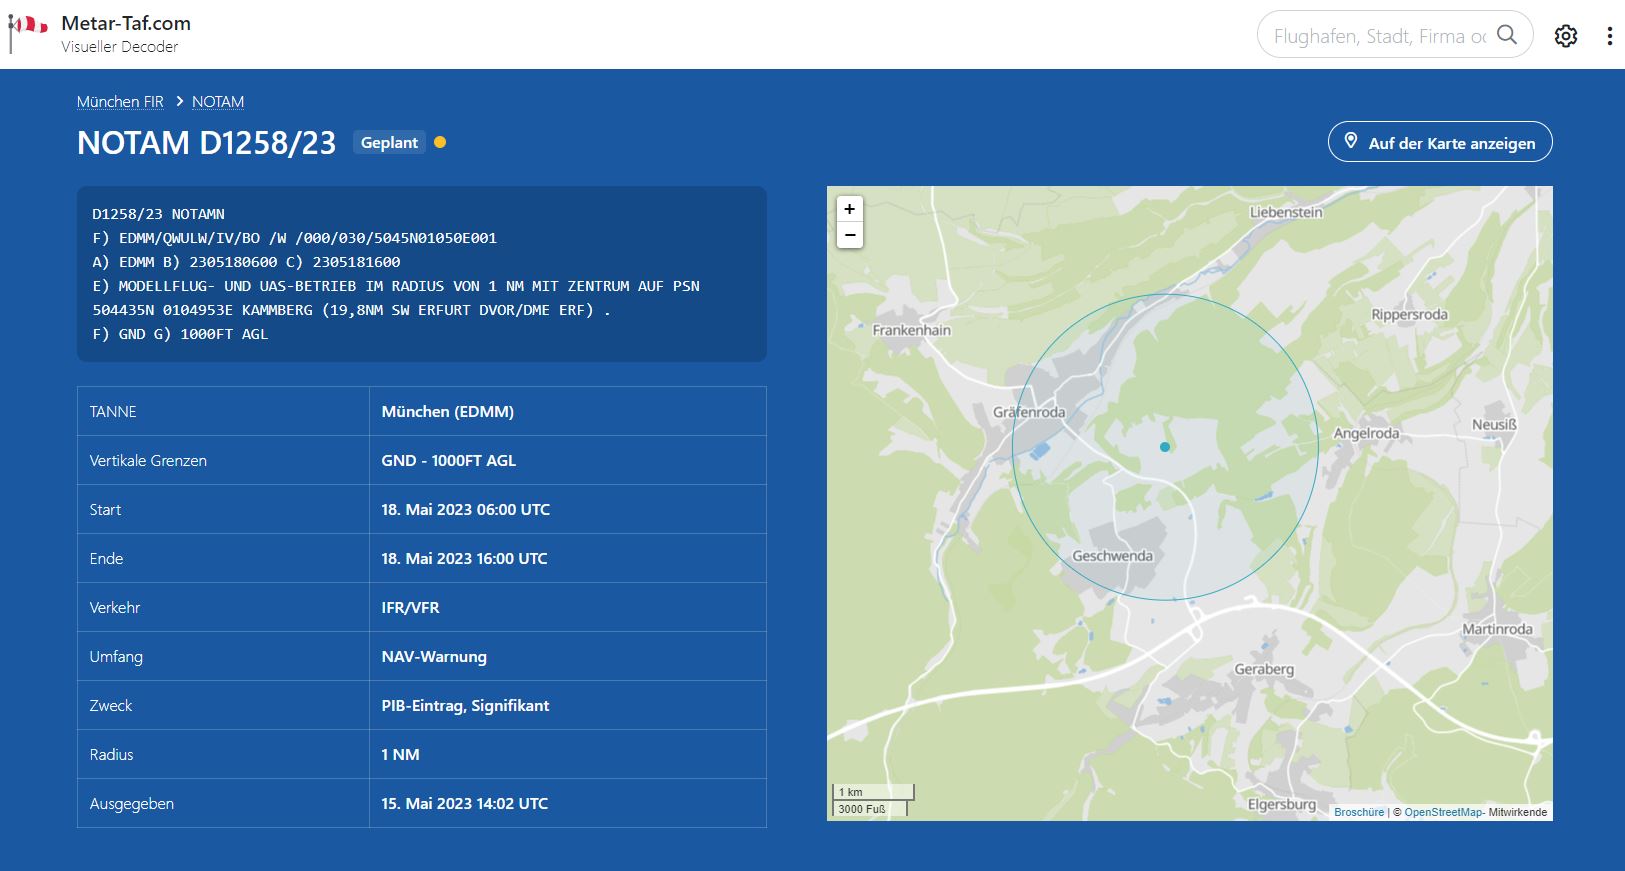The height and width of the screenshot is (871, 1625).
Task: Click the Geplant status badge
Action: tap(389, 143)
